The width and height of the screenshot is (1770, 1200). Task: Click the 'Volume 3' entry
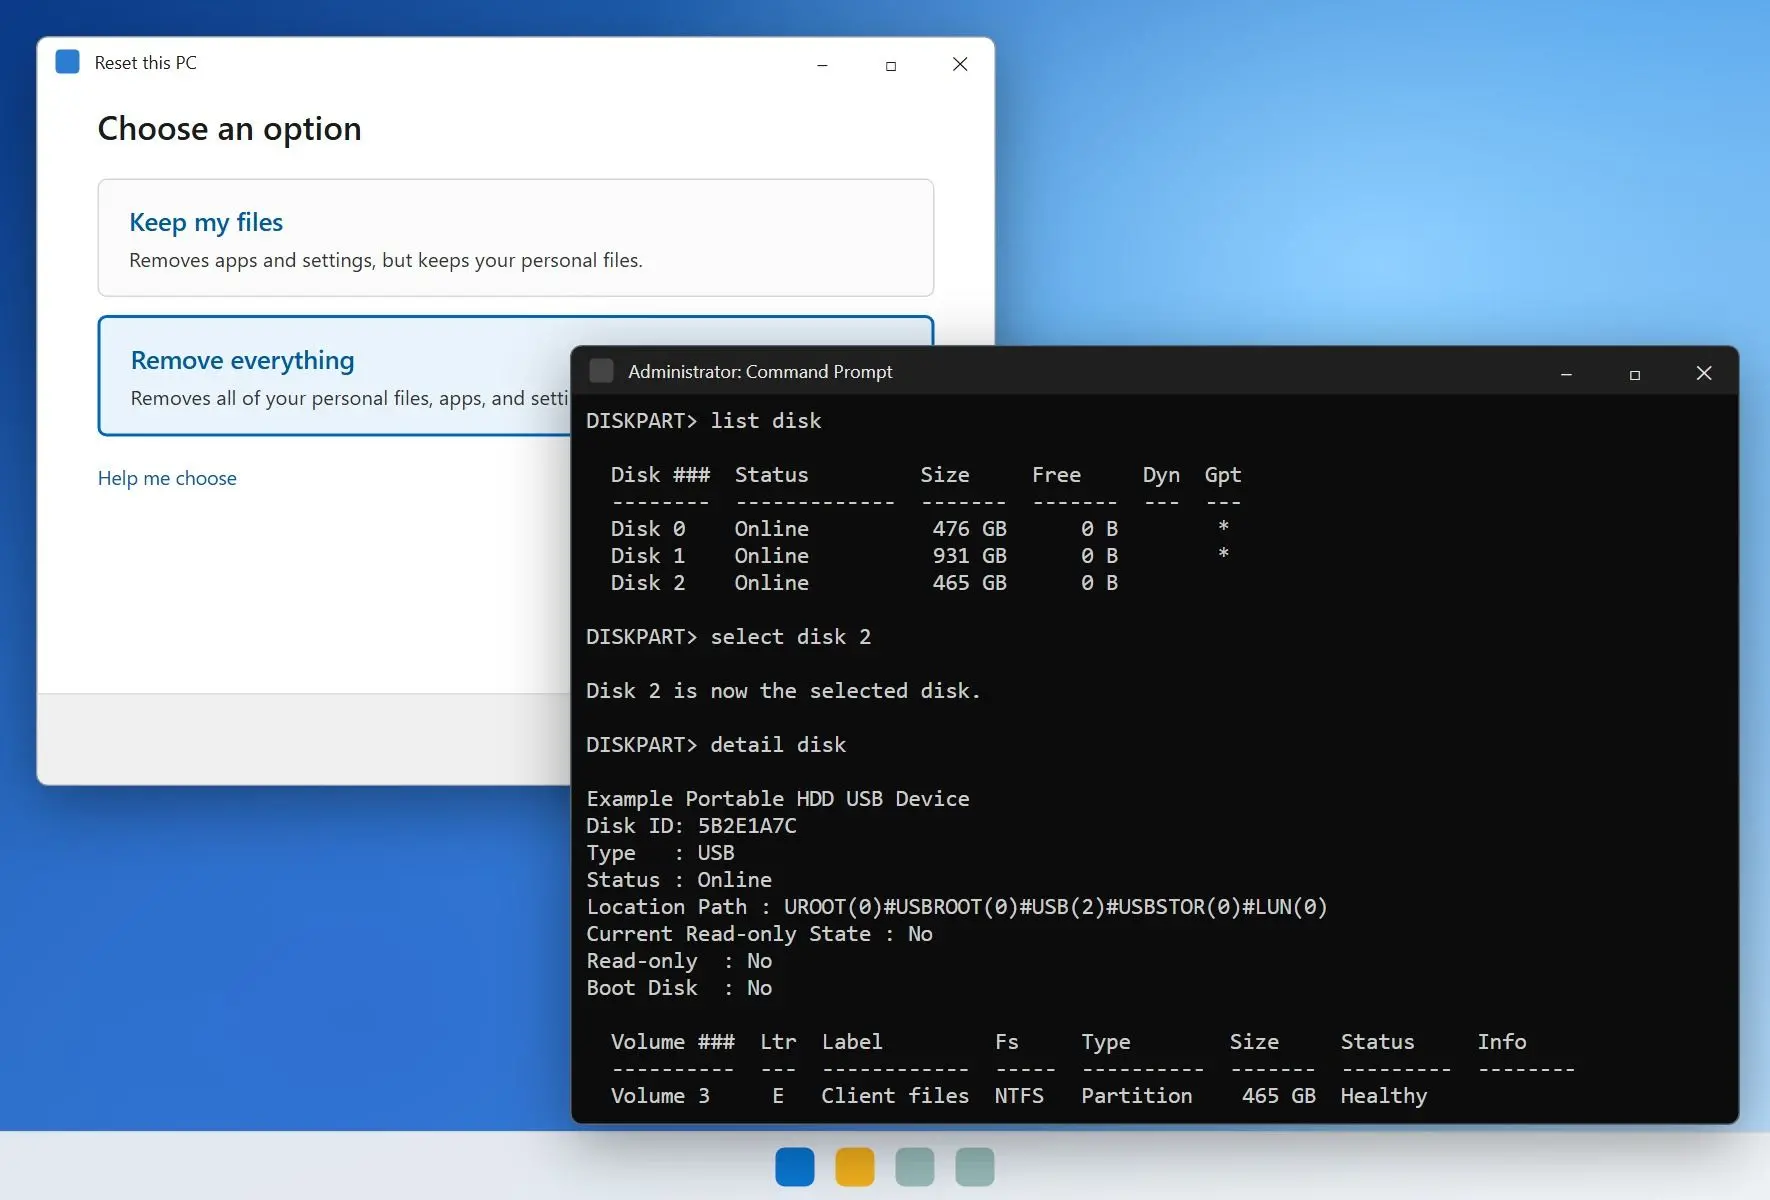(660, 1096)
